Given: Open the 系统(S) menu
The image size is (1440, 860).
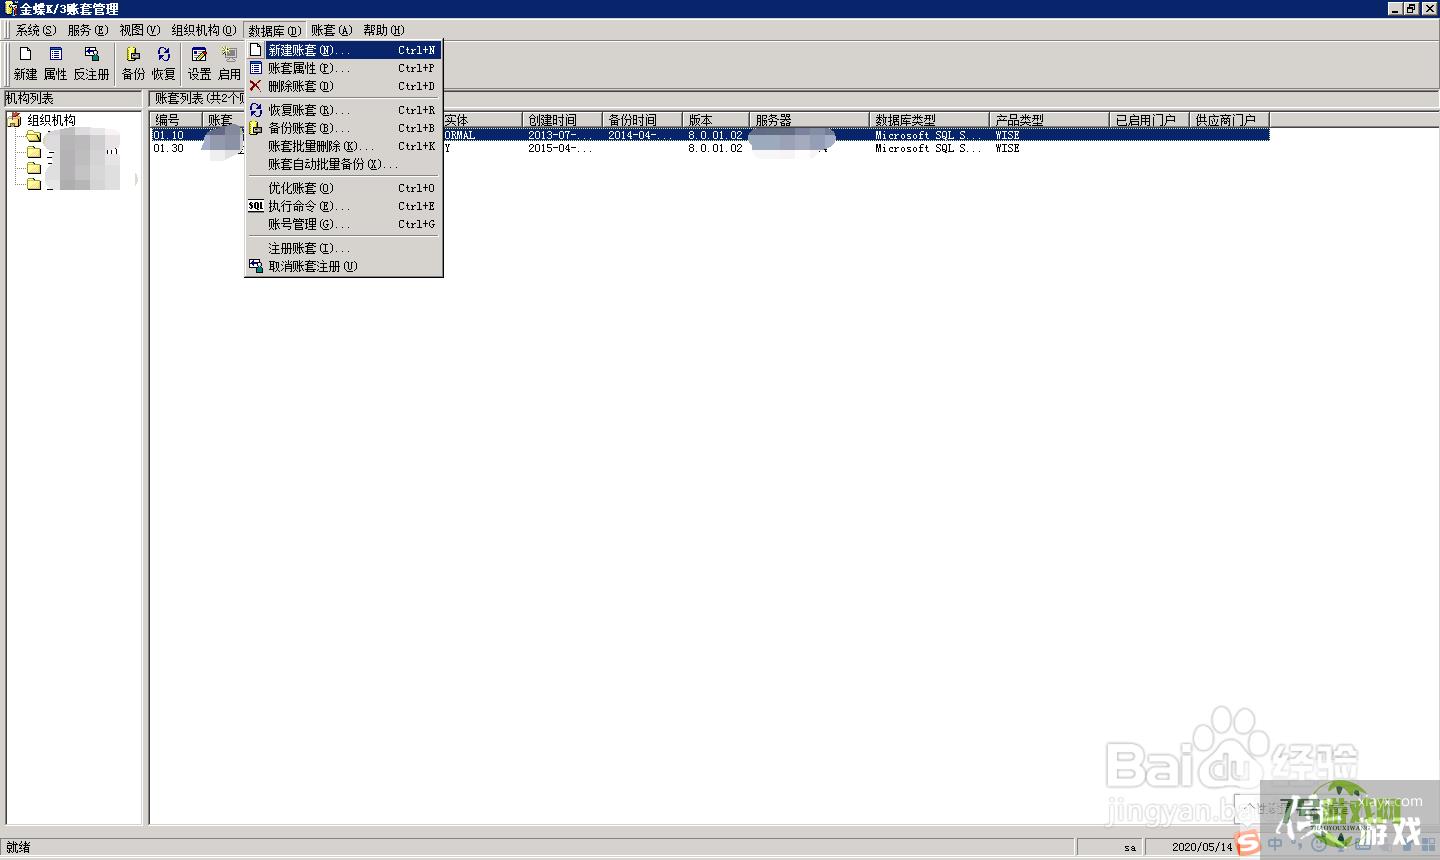Looking at the screenshot, I should (35, 30).
